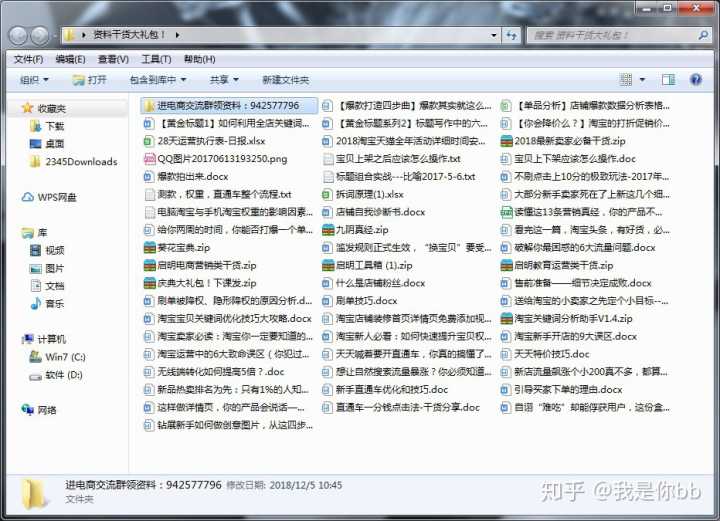
Task: Select 28天运营执行表-日报.xlsx spreadsheet
Action: 204,141
